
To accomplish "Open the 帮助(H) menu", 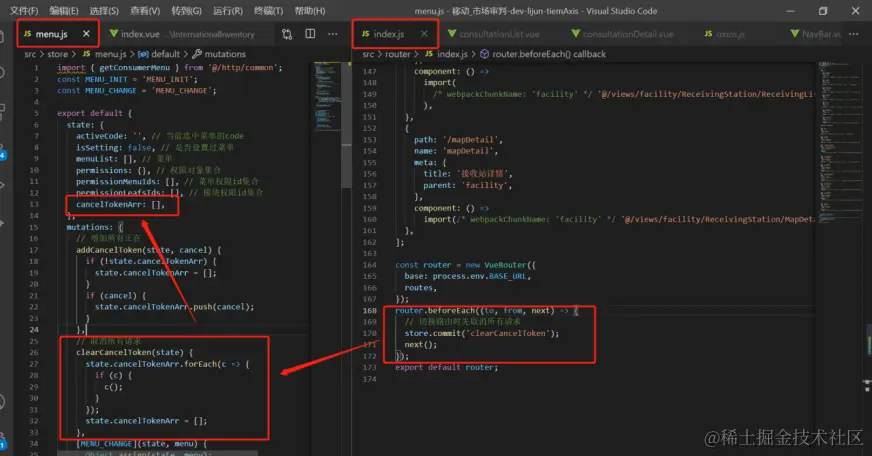I will pos(310,11).
